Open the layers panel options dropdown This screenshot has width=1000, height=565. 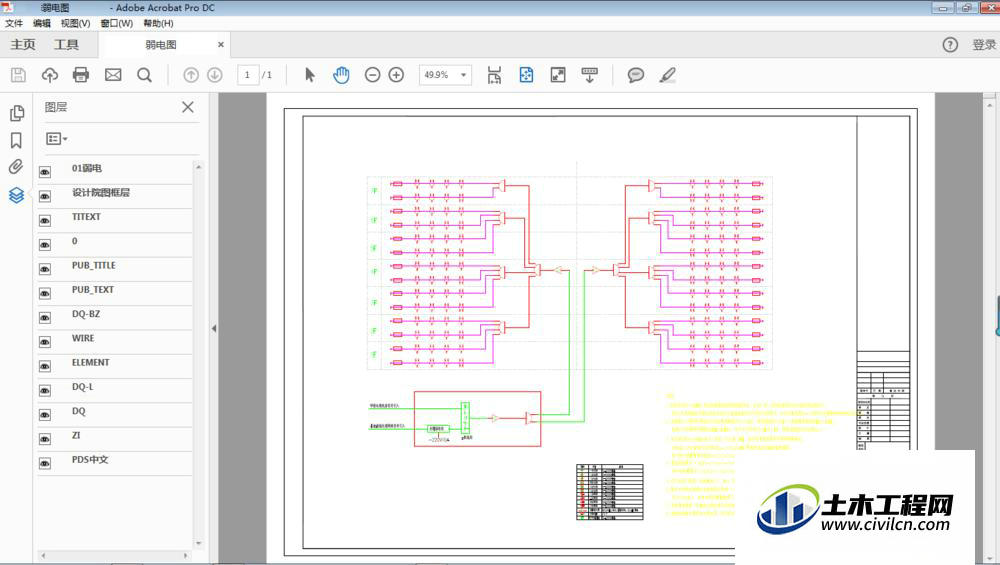pyautogui.click(x=56, y=138)
